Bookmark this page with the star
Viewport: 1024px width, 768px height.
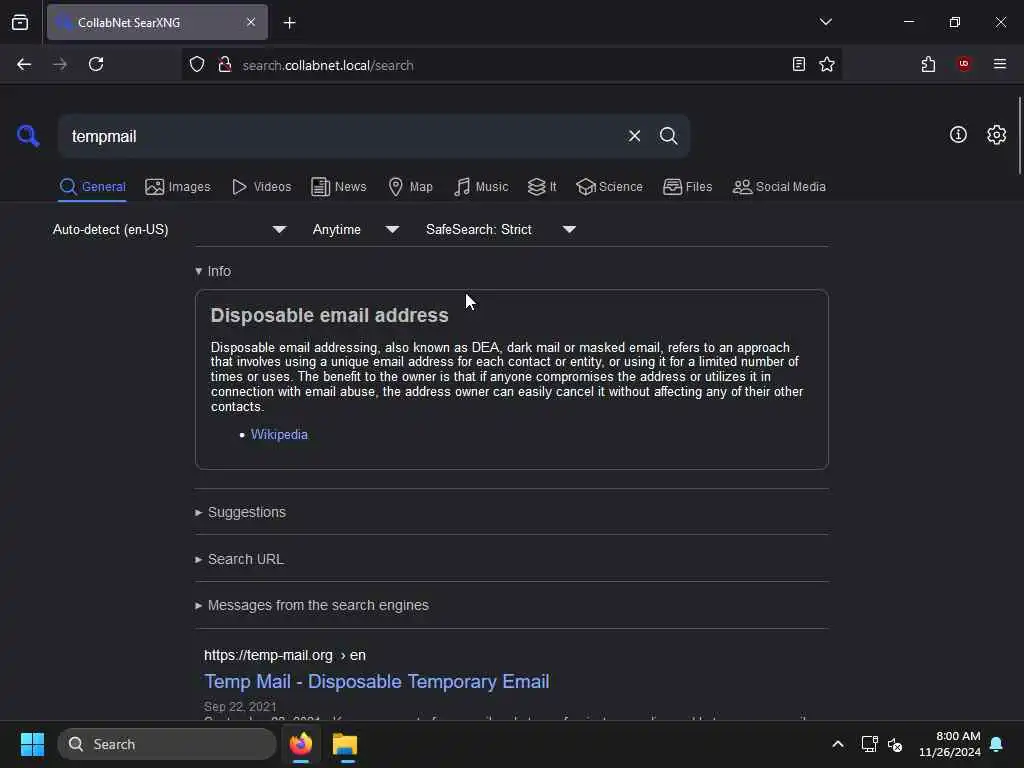827,64
